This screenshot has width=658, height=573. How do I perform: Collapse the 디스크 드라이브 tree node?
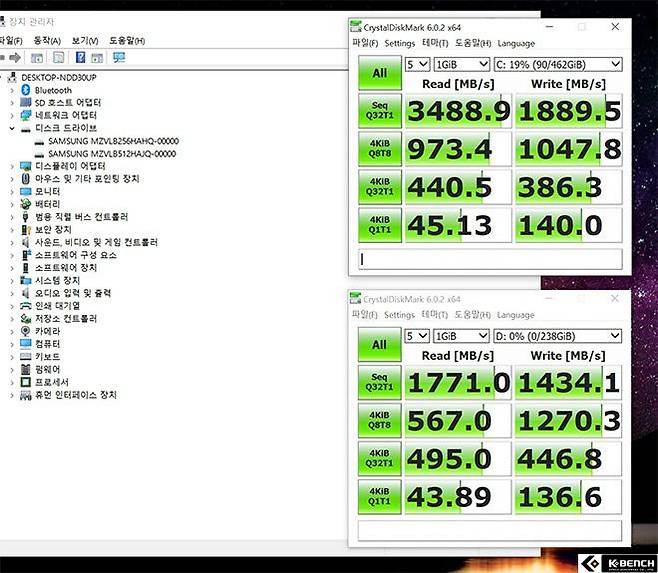(x=12, y=128)
